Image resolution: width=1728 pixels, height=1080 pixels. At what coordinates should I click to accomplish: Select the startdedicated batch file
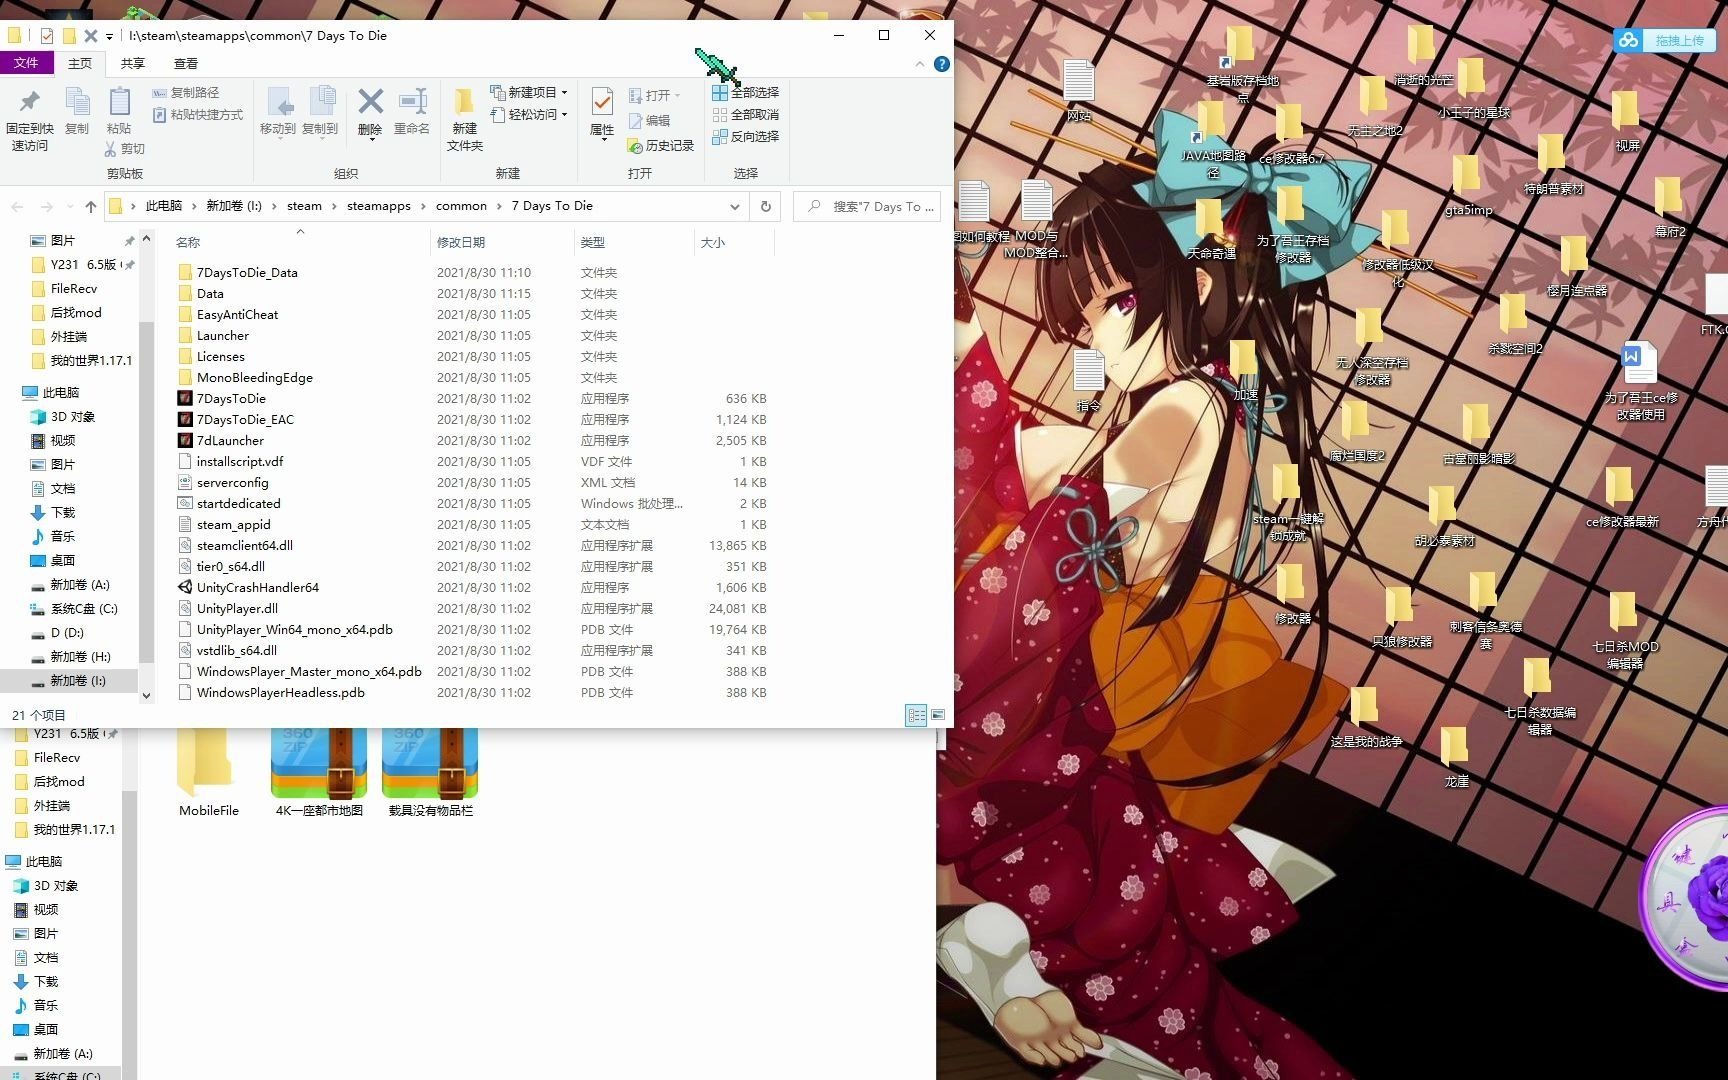(238, 503)
